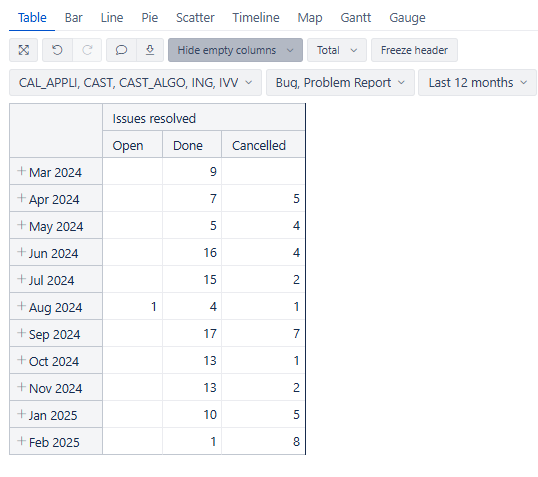Open the project filter CAL_APPLI dropdown
The image size is (538, 477).
tap(135, 83)
